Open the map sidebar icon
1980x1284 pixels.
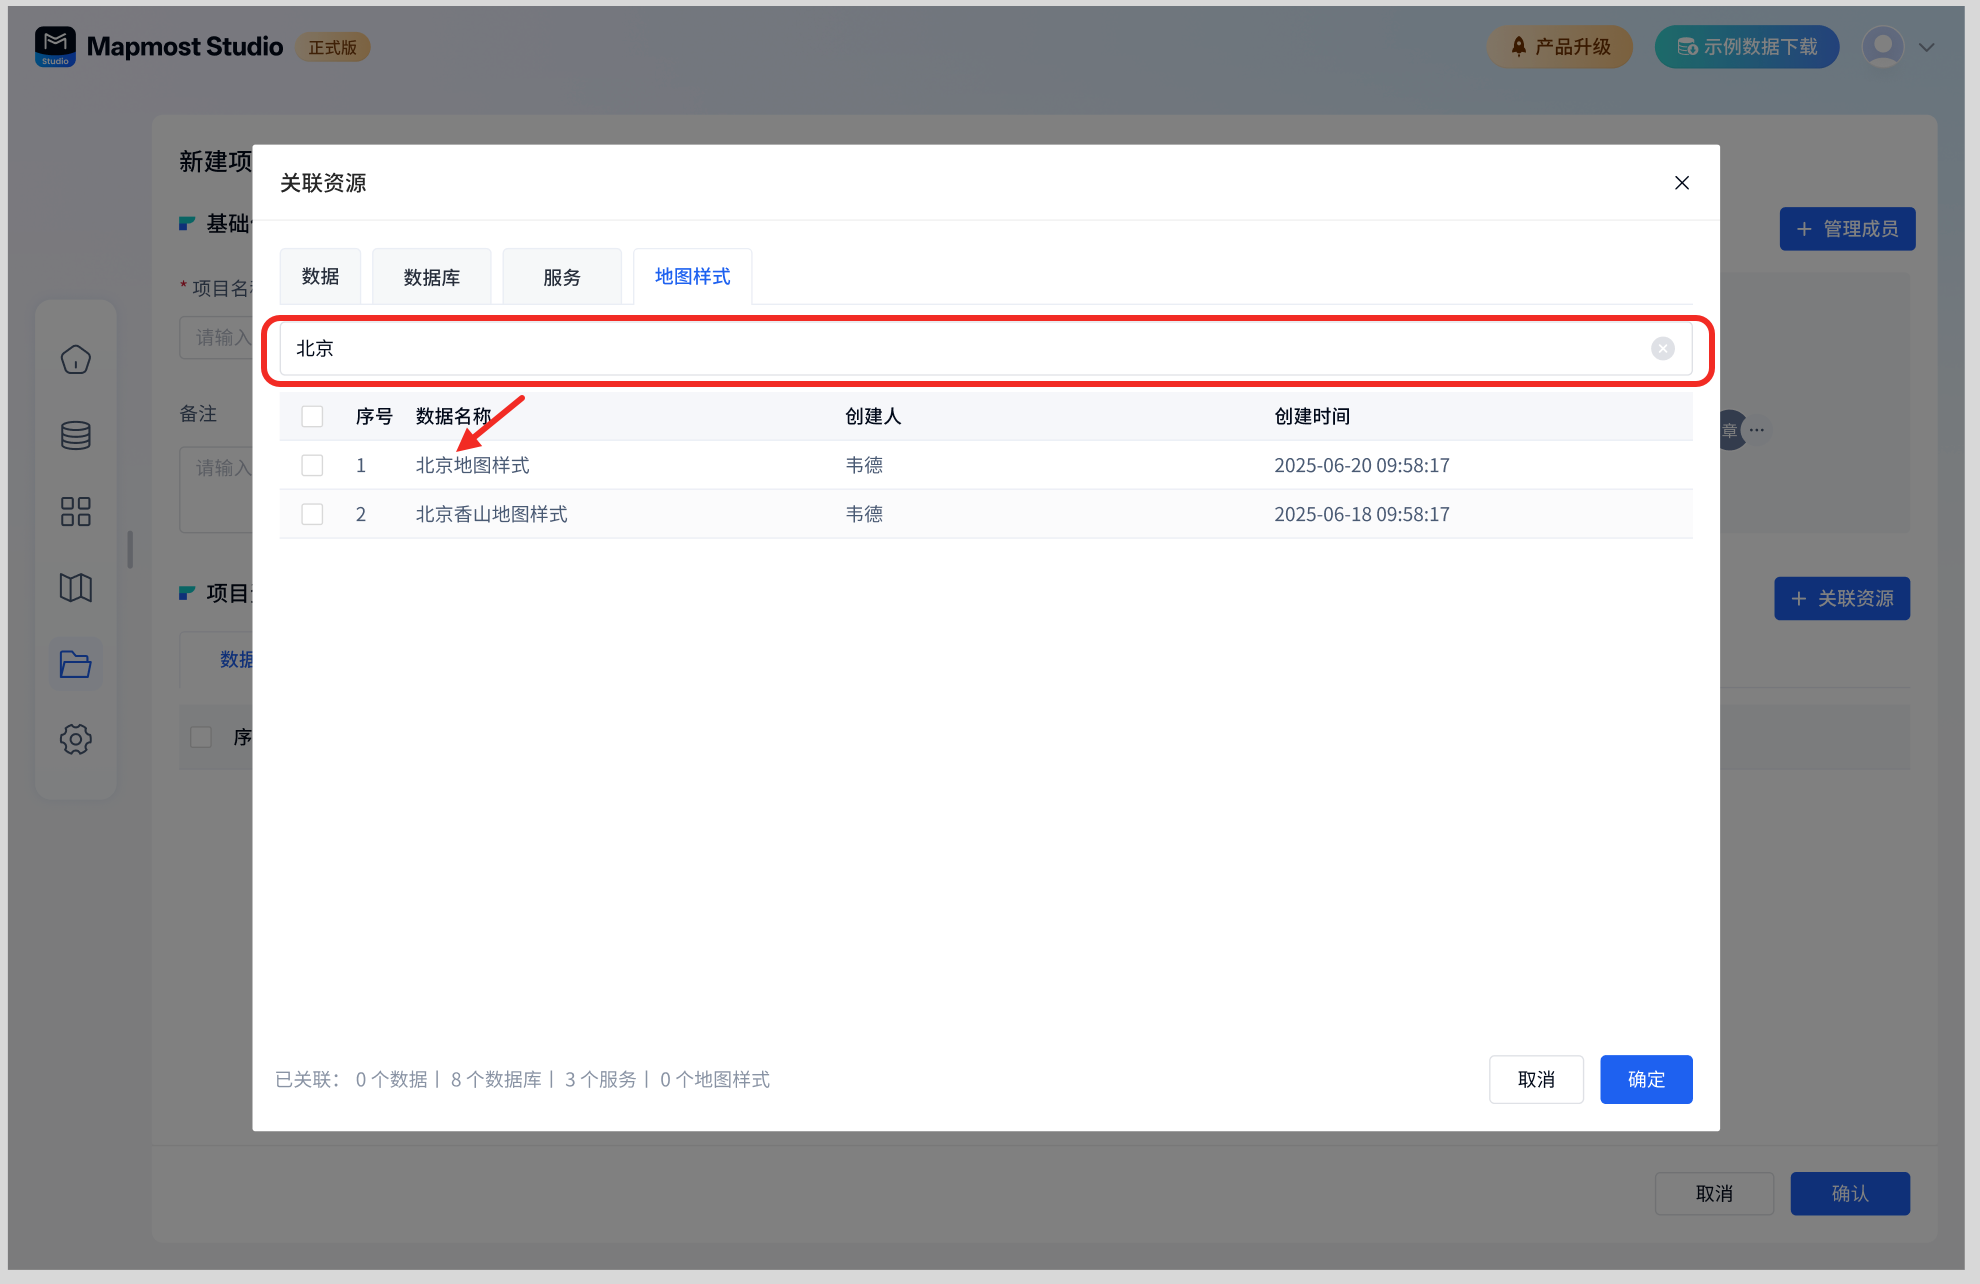pyautogui.click(x=76, y=588)
